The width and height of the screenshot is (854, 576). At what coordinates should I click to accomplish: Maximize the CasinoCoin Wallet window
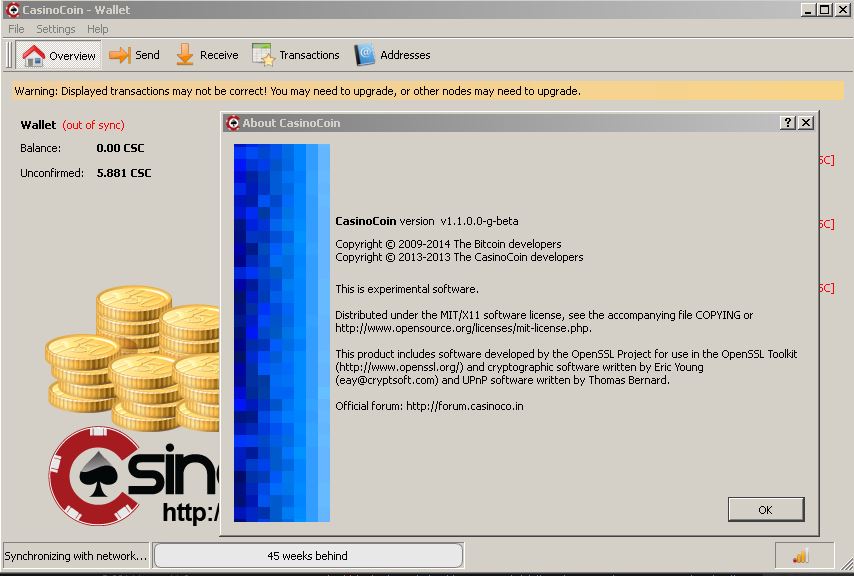click(x=825, y=10)
